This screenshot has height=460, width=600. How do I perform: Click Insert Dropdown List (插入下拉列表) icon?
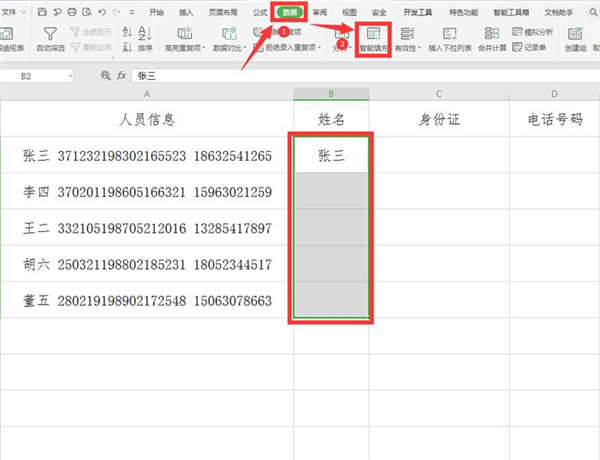tap(447, 35)
